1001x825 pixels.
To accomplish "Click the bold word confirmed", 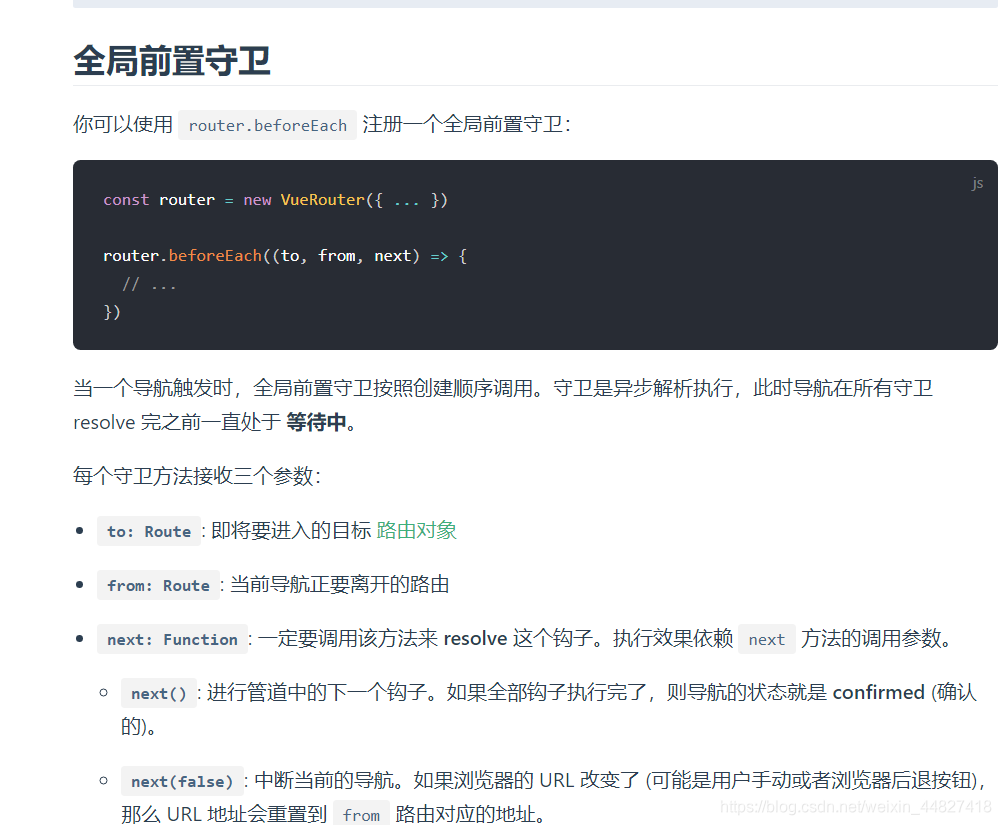I will 878,692.
